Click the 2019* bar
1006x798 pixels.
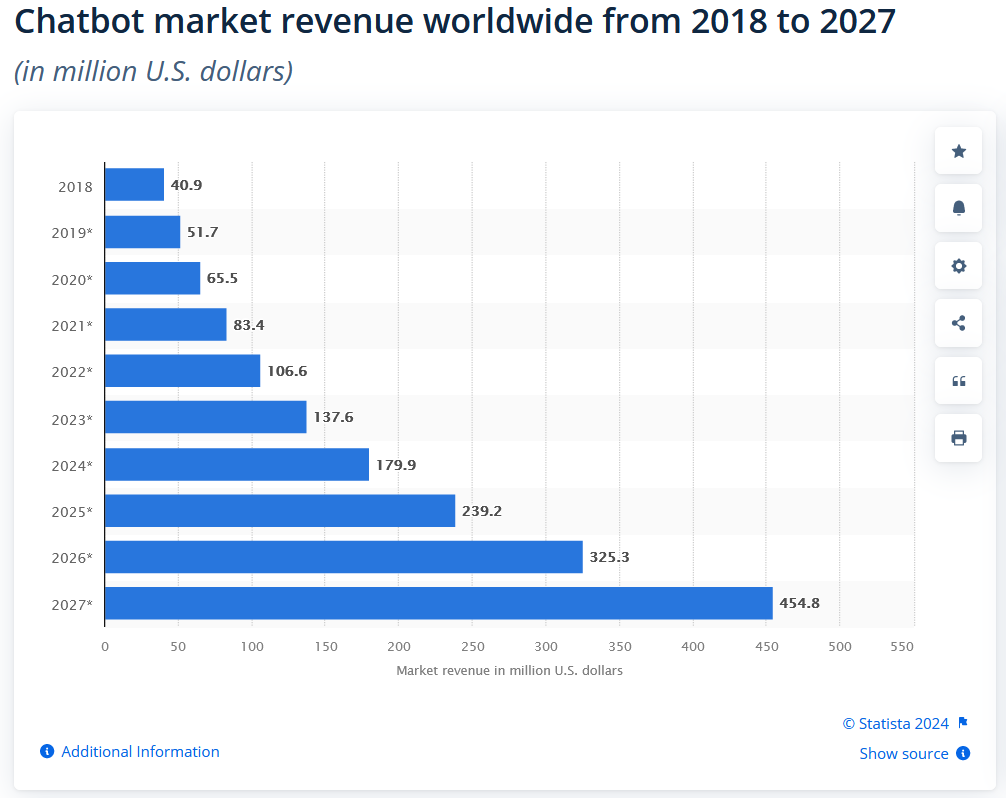click(142, 232)
